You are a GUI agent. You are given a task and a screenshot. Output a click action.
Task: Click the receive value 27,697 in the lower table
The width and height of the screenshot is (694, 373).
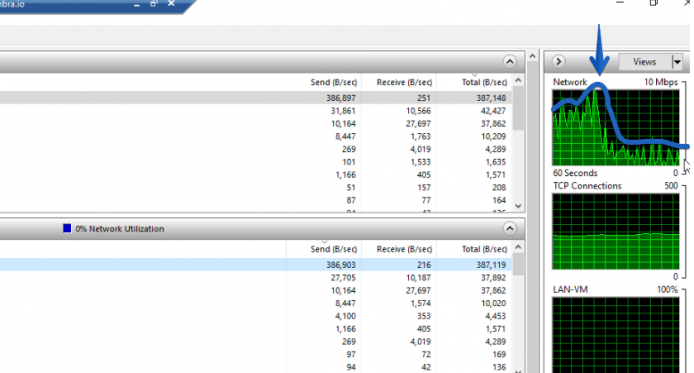418,290
